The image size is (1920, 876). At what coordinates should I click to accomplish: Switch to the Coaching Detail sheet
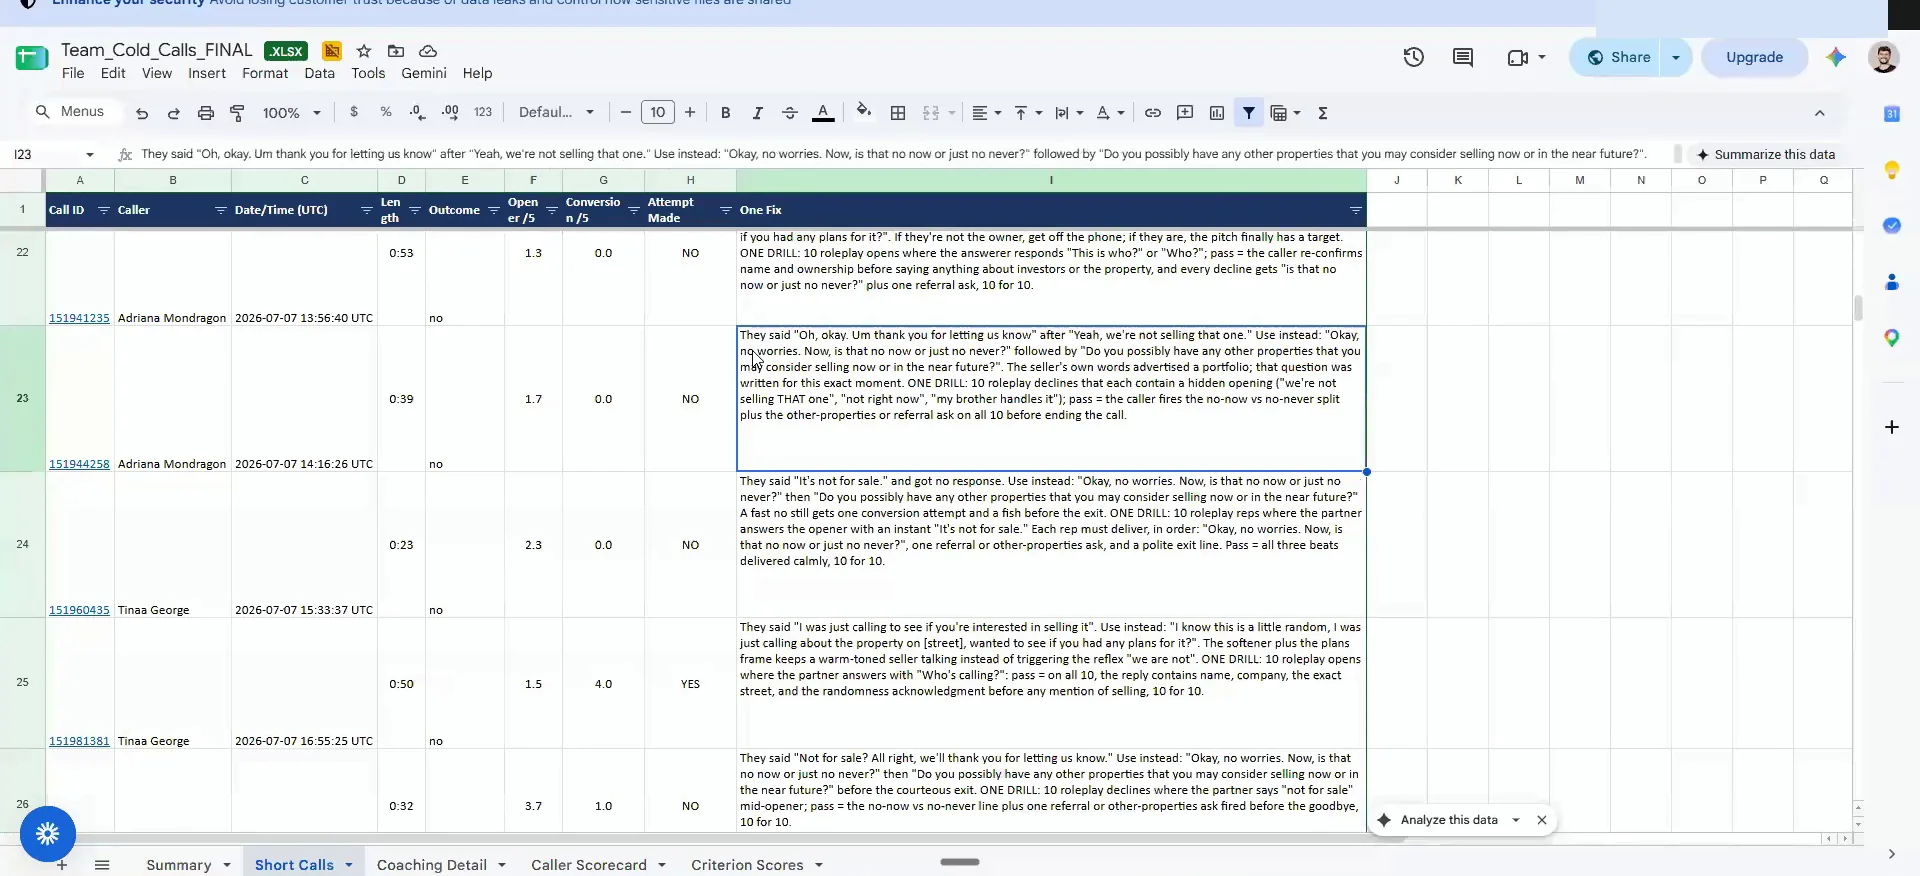click(x=432, y=865)
